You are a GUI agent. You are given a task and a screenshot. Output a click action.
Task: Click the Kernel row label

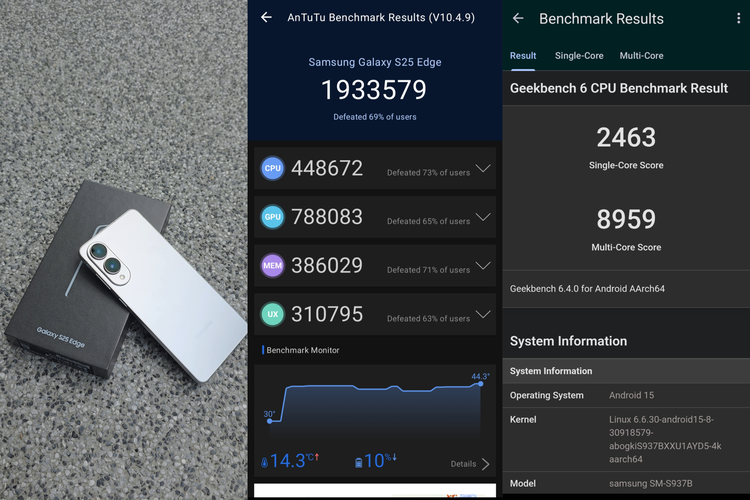click(x=523, y=420)
